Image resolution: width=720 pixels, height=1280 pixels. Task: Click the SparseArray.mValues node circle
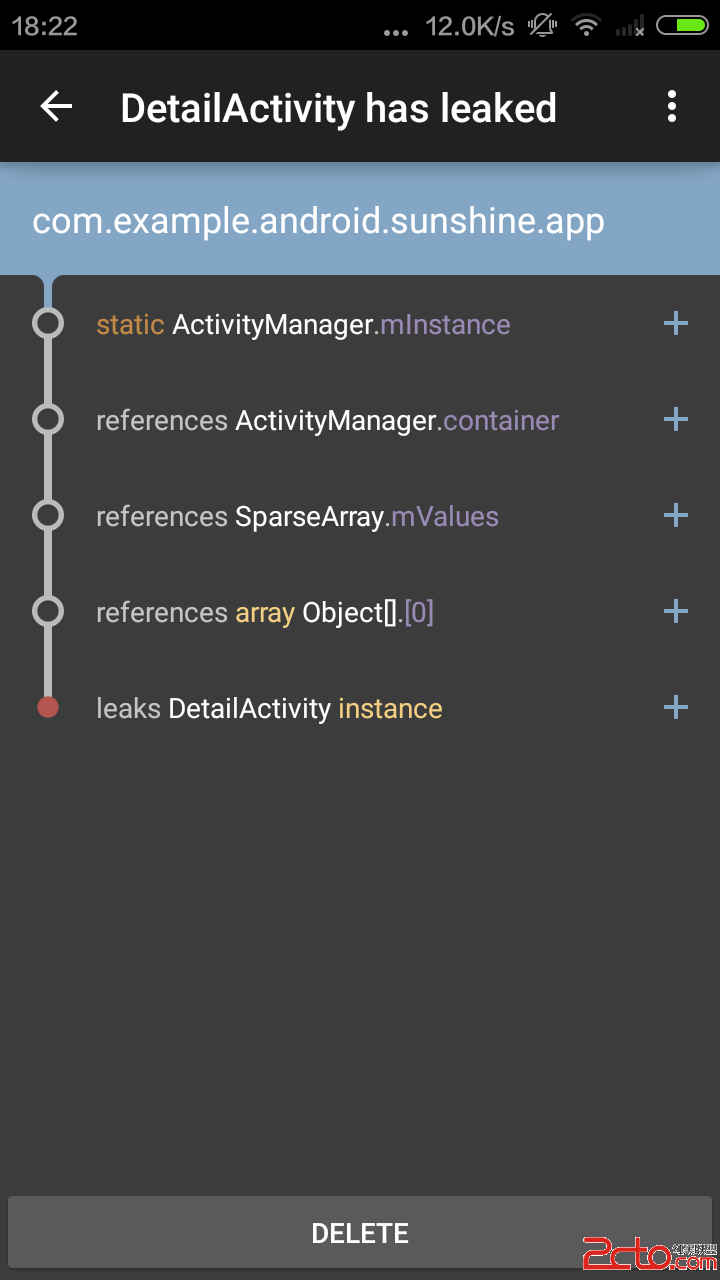point(48,515)
